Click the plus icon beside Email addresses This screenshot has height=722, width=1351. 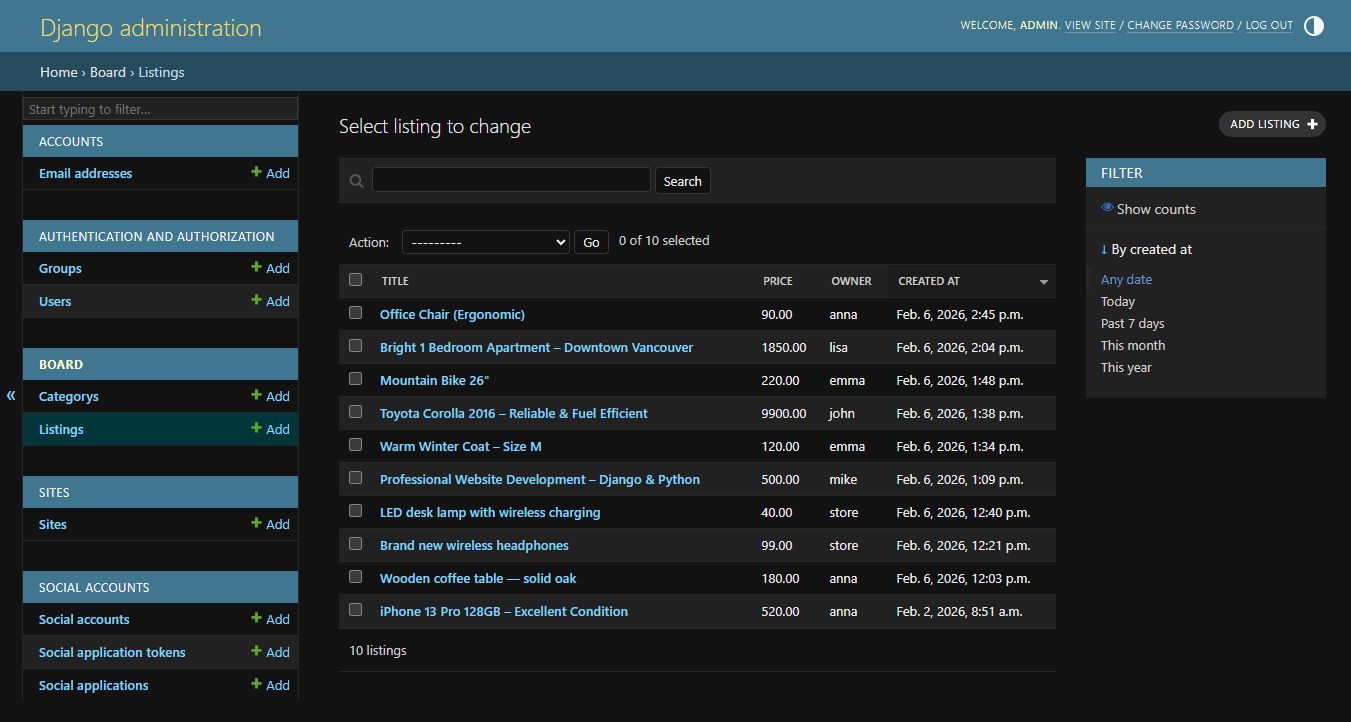(256, 172)
